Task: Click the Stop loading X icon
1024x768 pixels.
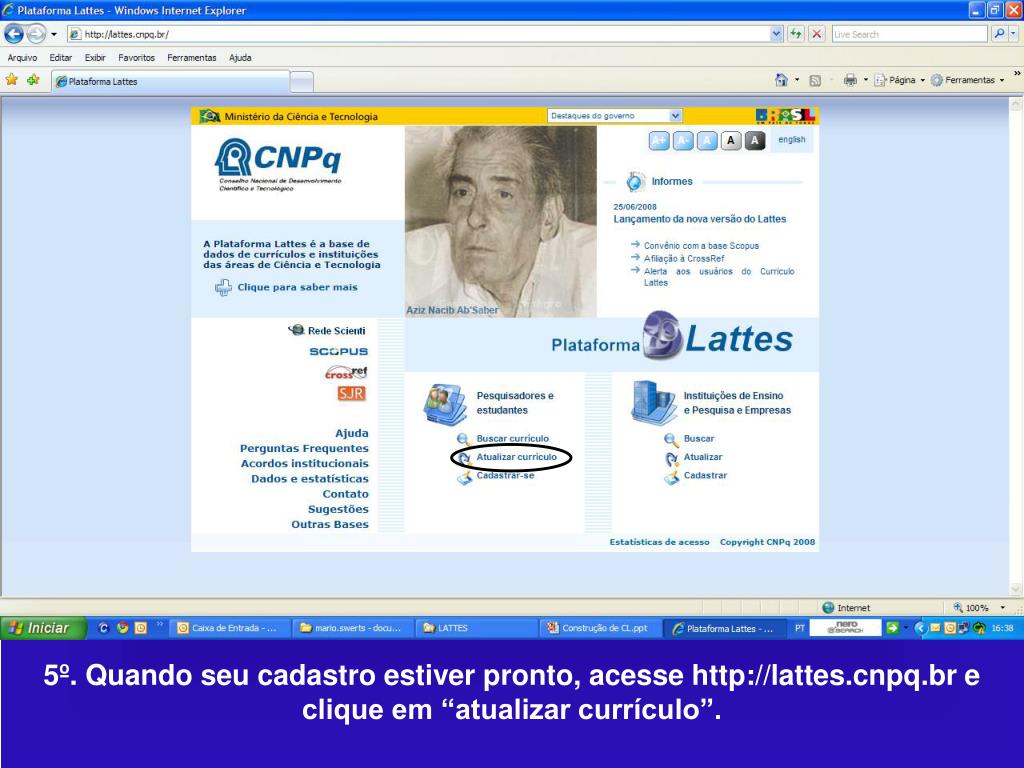Action: (x=816, y=34)
